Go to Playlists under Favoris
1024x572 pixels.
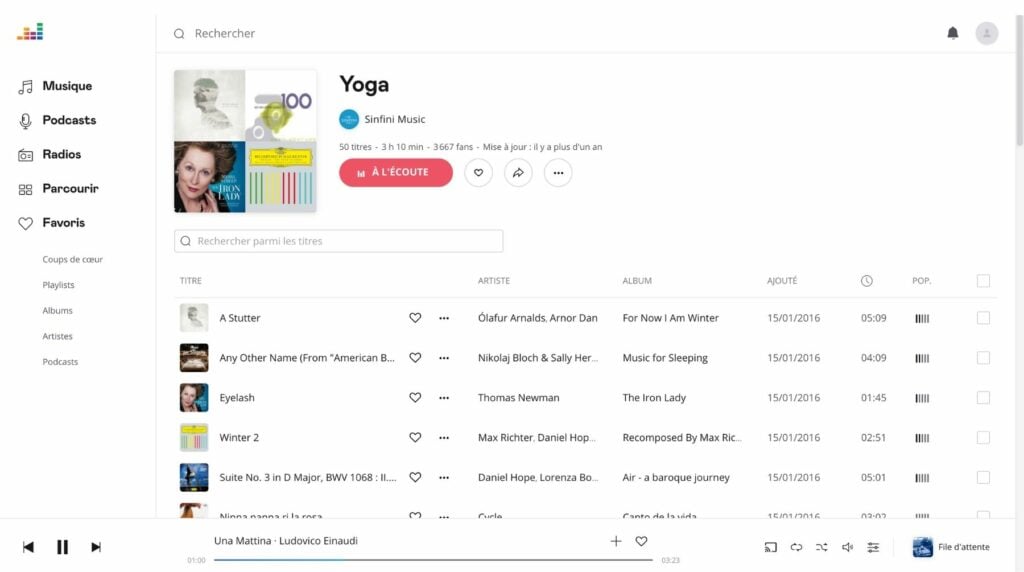[58, 285]
